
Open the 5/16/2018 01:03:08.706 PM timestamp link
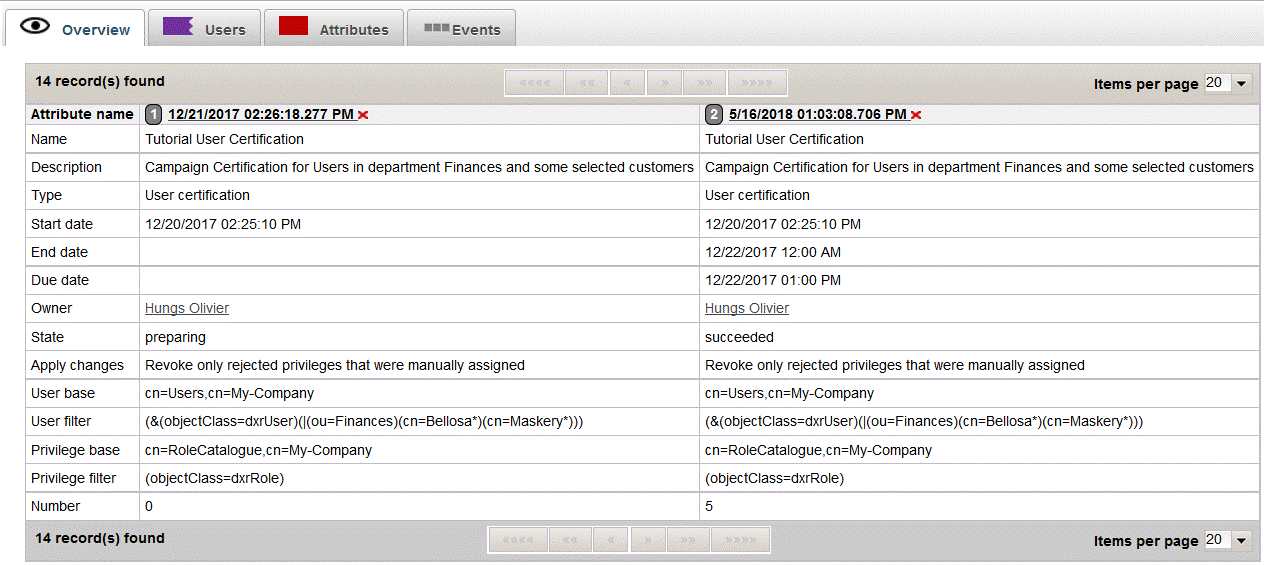(x=818, y=115)
